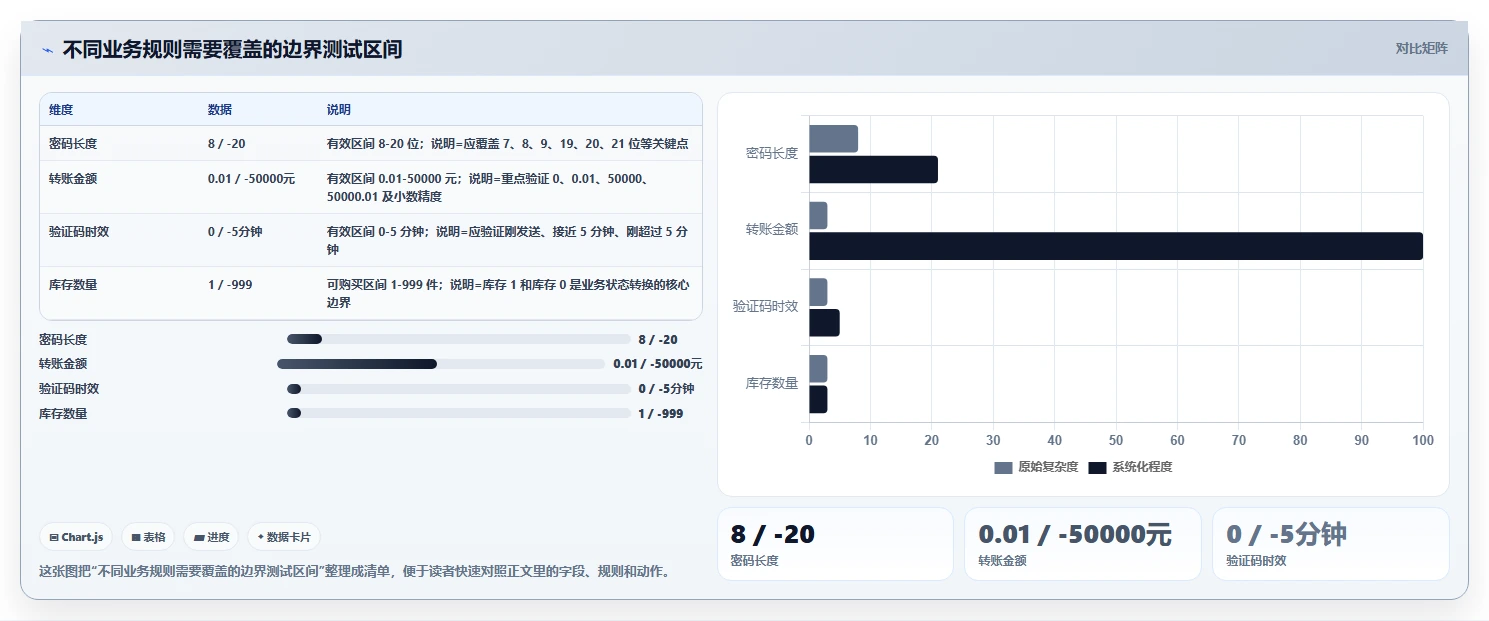Click the 转账金额 cell in the table
The width and height of the screenshot is (1489, 621).
73,178
